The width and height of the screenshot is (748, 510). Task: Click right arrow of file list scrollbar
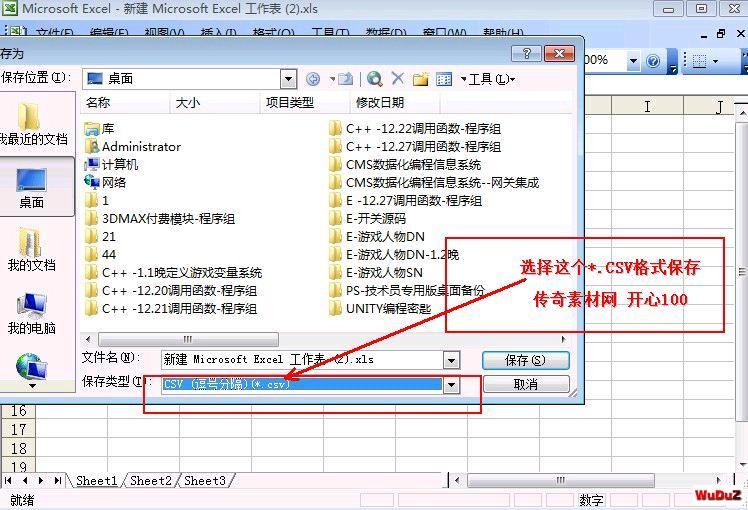click(x=564, y=339)
